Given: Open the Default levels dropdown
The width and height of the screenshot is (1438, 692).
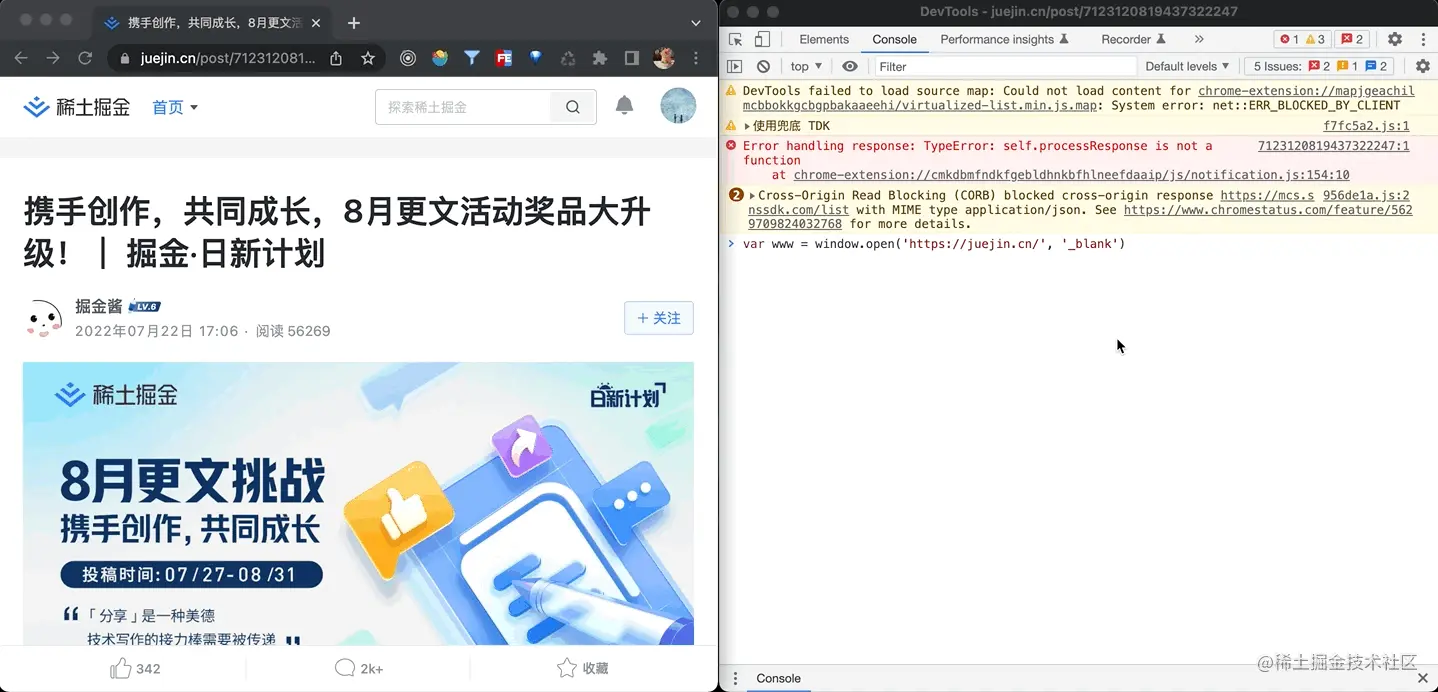Looking at the screenshot, I should click(x=1187, y=66).
